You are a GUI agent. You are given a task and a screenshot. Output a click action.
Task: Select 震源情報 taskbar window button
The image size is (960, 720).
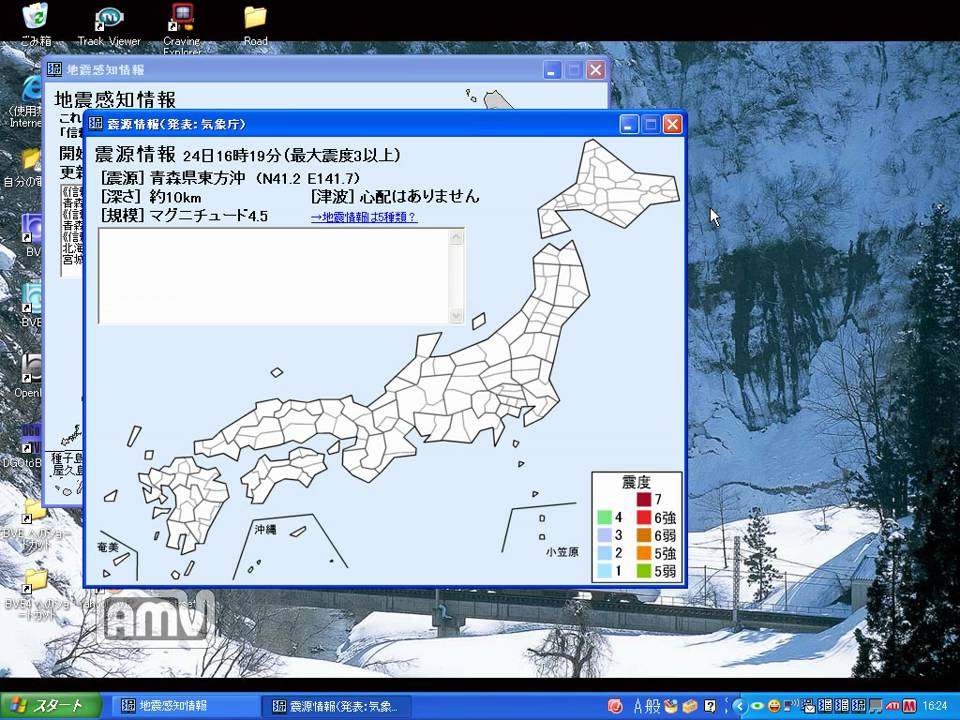(334, 705)
